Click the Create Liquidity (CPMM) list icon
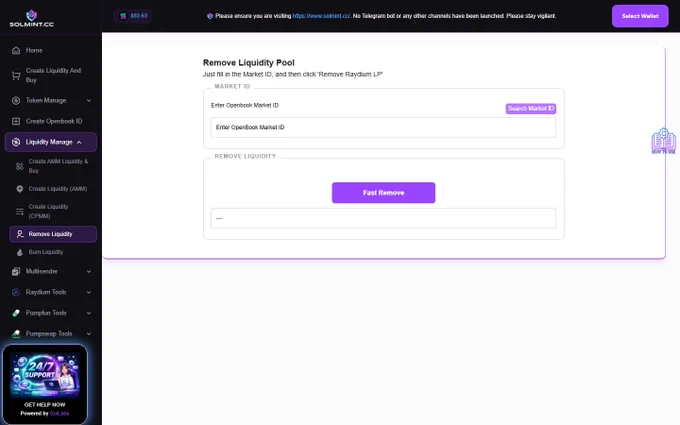Image resolution: width=680 pixels, height=425 pixels. tap(20, 212)
